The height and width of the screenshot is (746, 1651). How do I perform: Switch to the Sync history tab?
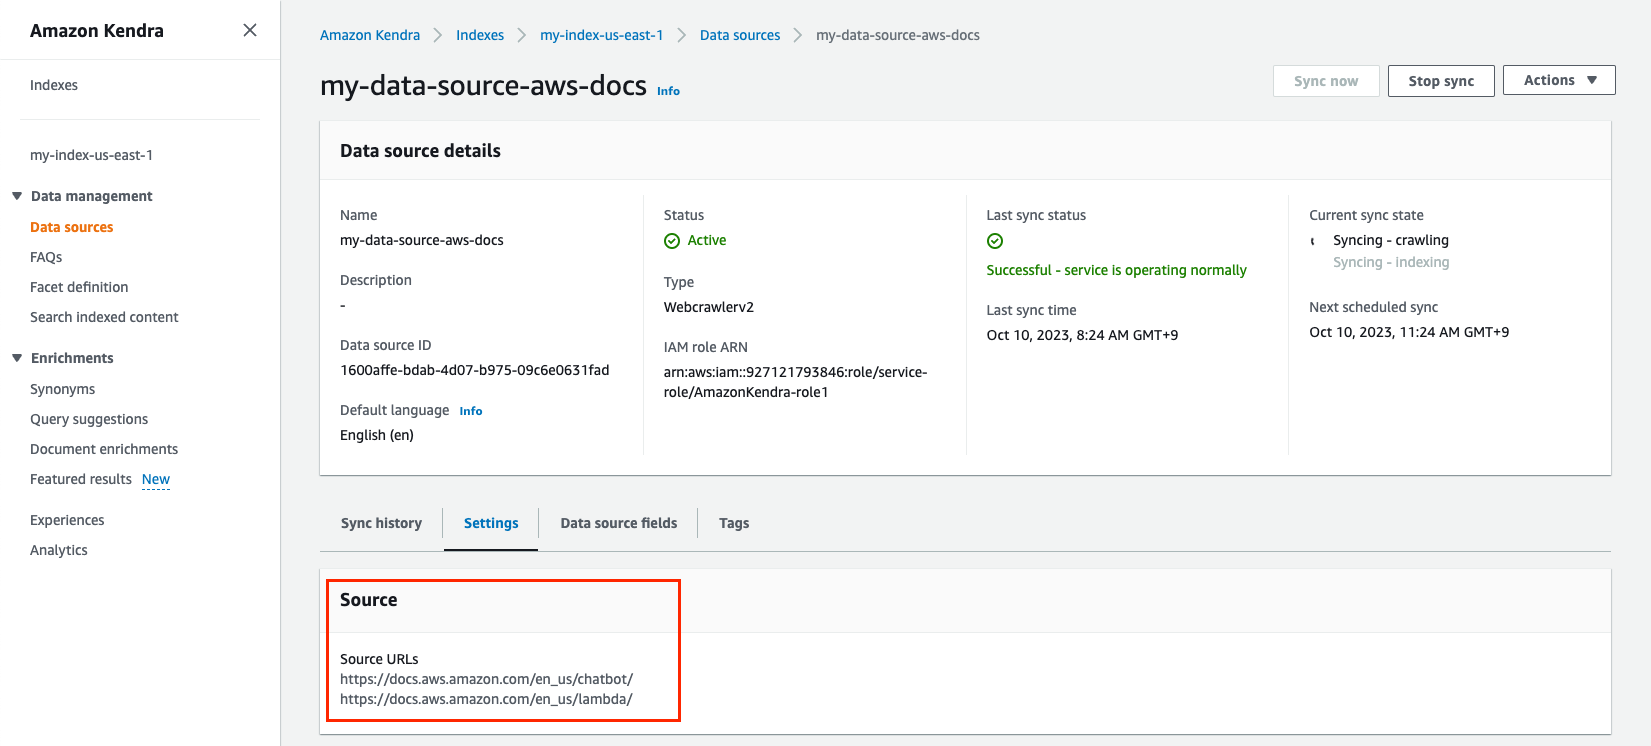[x=381, y=523]
